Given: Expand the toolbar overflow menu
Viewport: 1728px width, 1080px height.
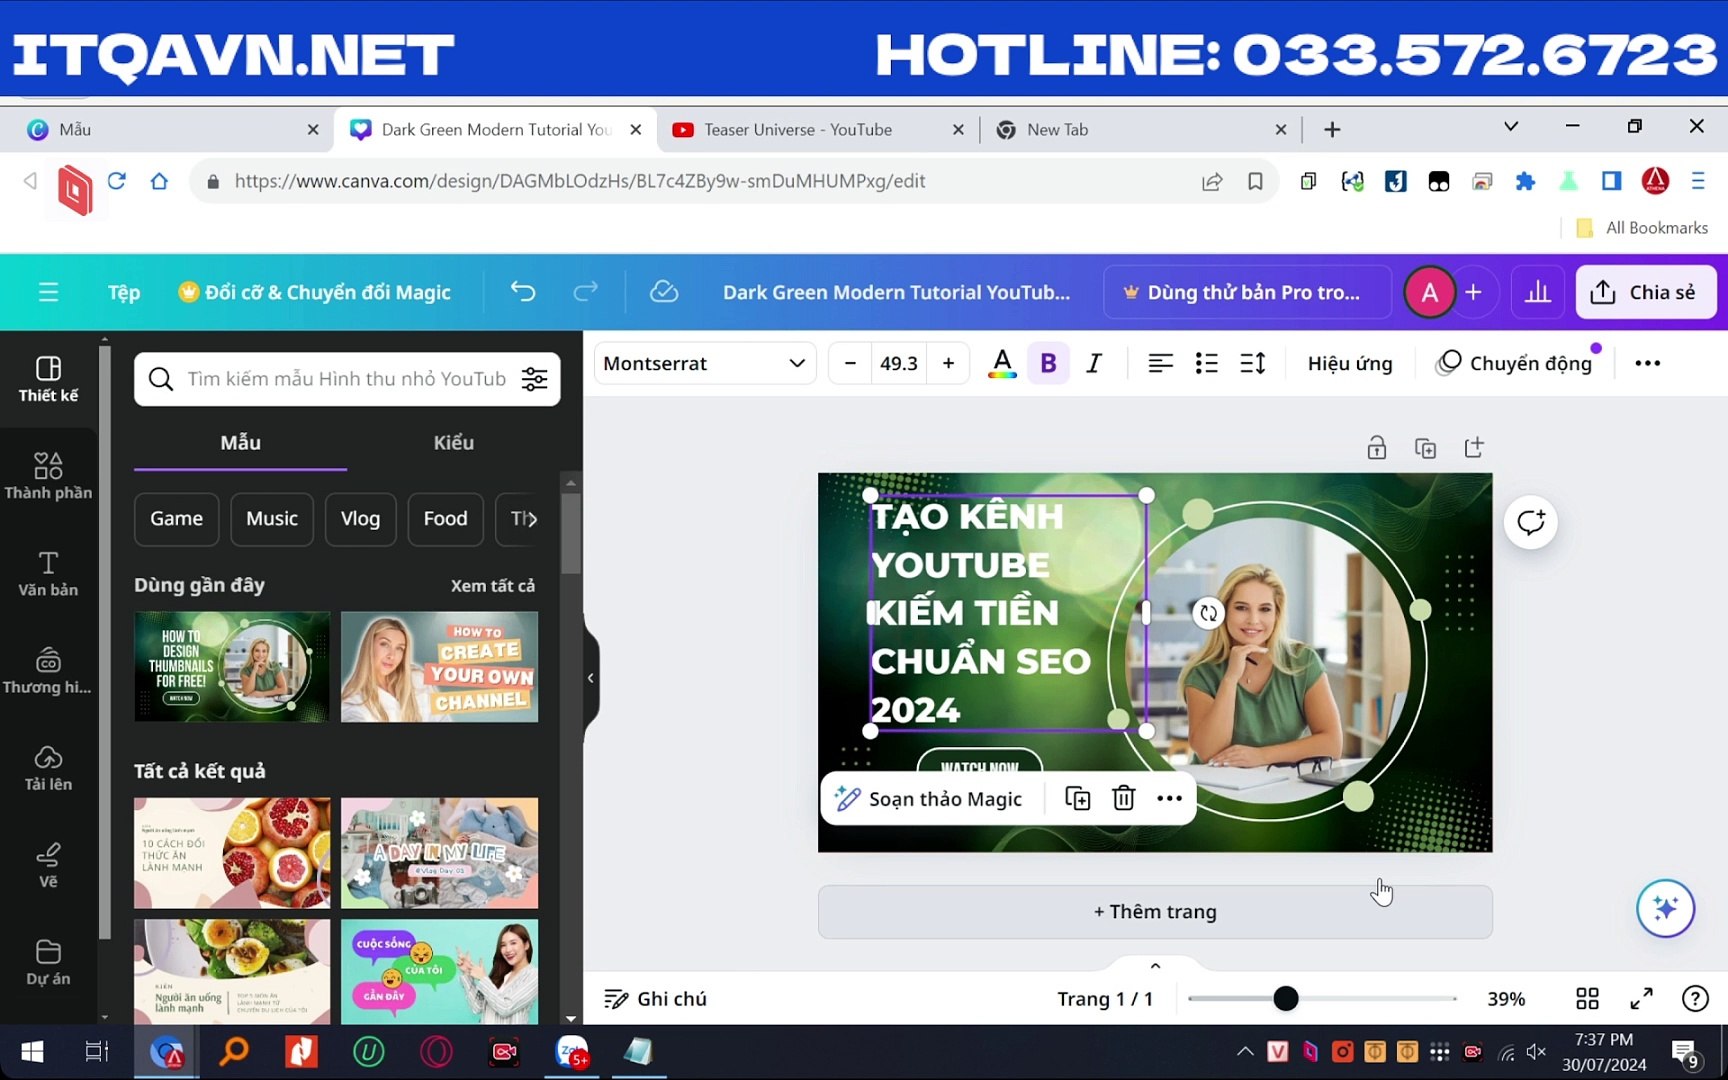Looking at the screenshot, I should pos(1647,362).
